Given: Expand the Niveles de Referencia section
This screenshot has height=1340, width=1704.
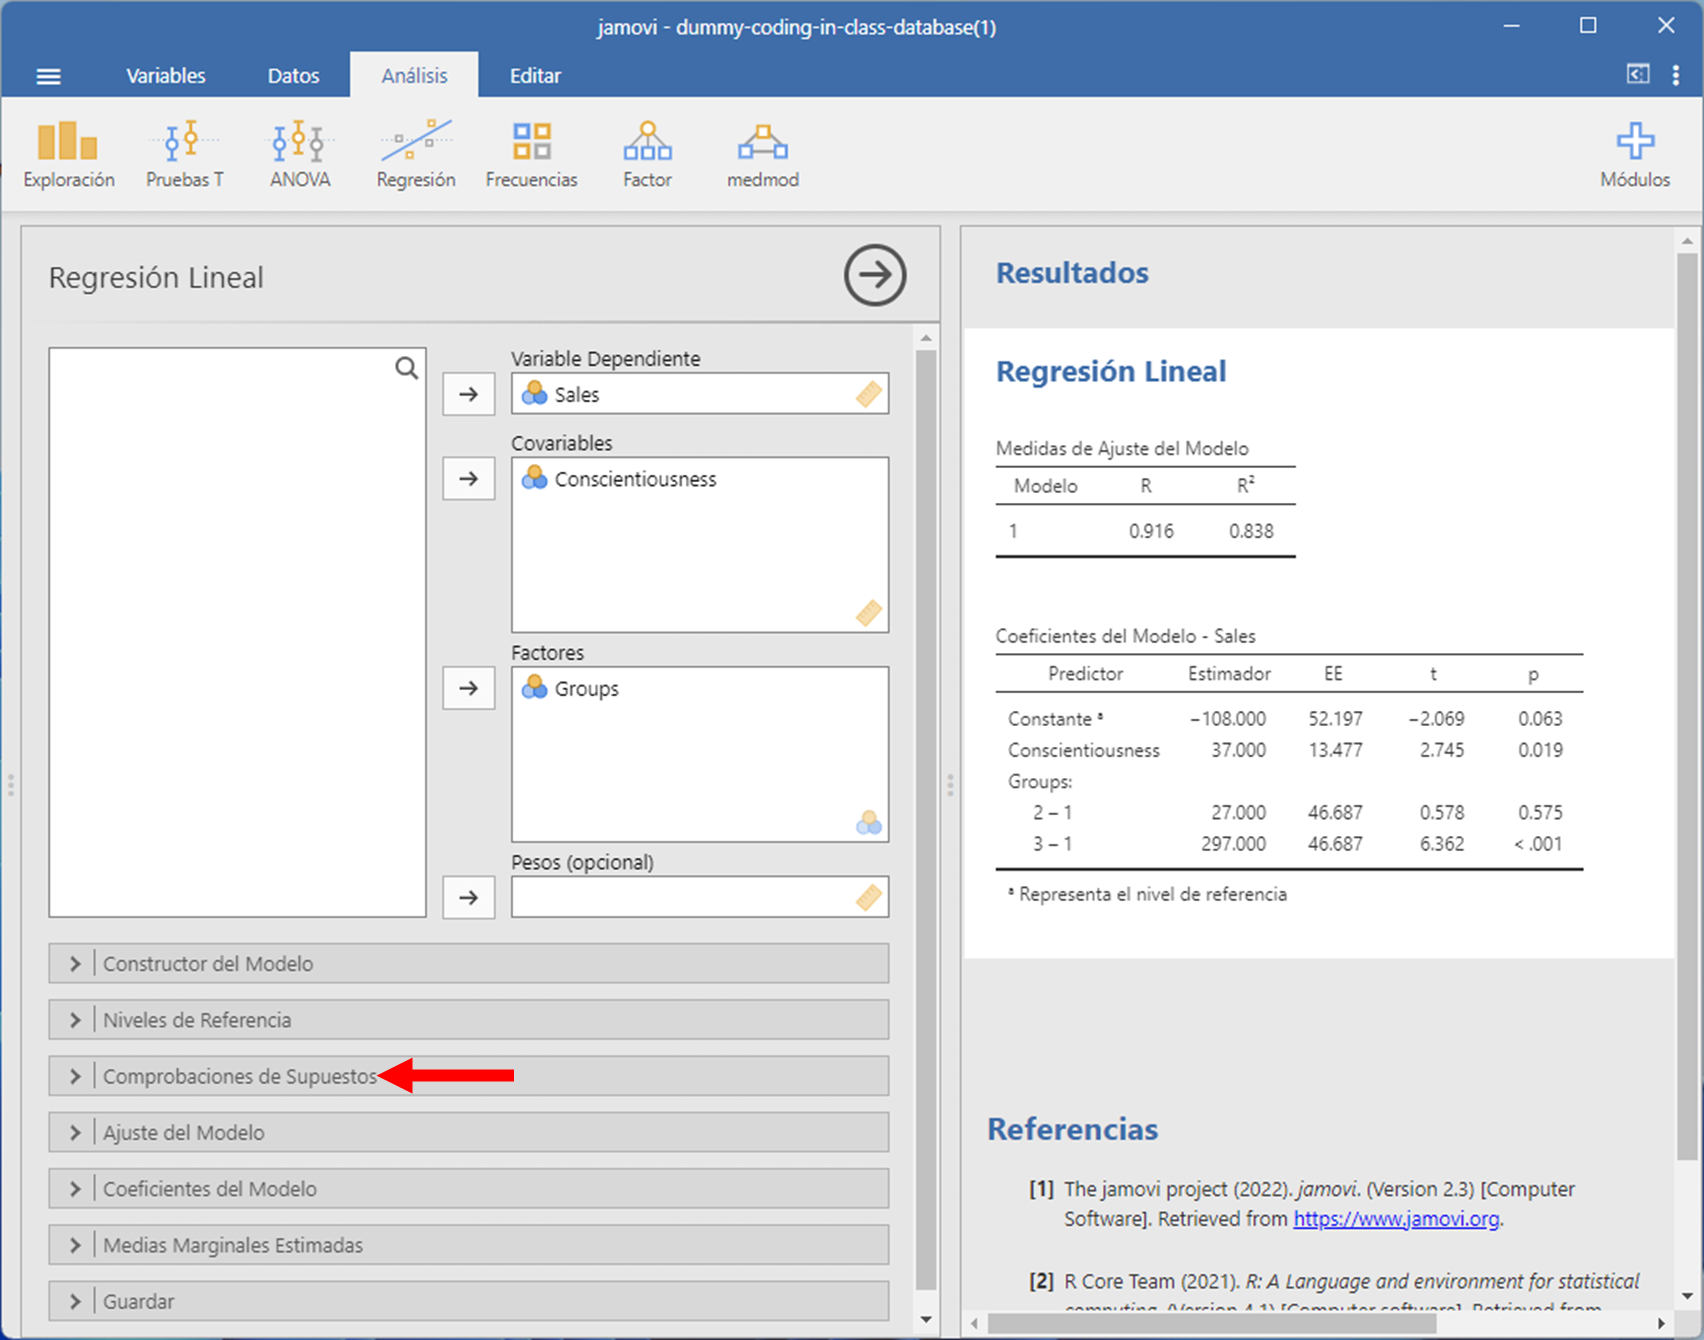Looking at the screenshot, I should point(468,1020).
